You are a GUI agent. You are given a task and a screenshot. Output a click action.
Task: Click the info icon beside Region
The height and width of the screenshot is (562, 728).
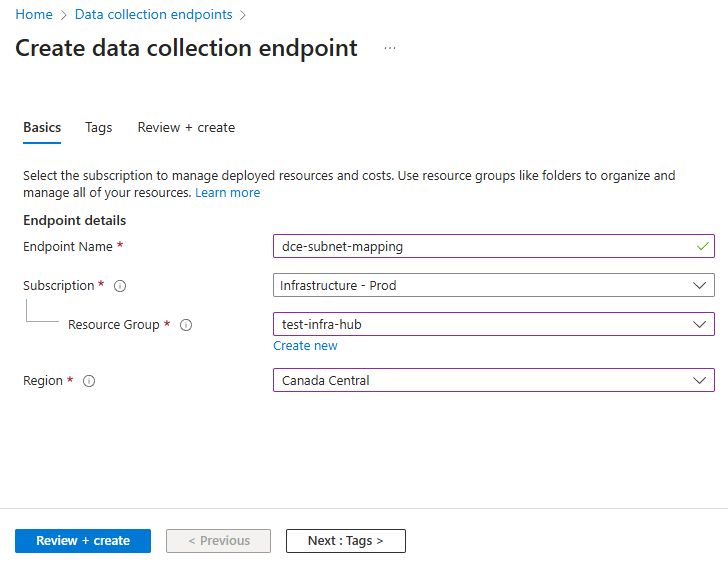pos(89,381)
